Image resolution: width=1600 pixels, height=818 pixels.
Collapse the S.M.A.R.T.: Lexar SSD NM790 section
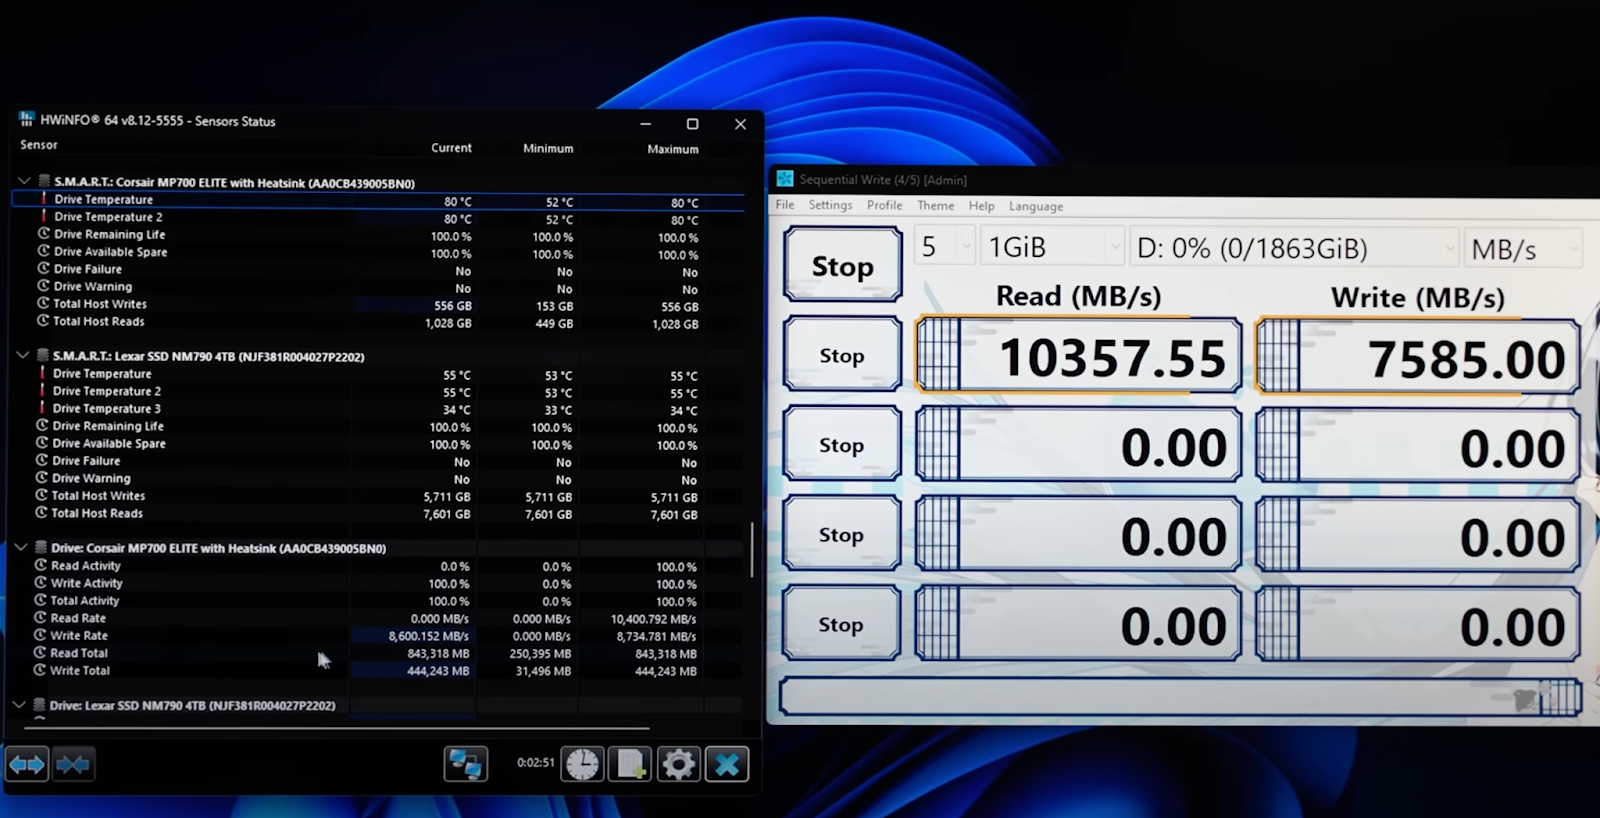tap(23, 355)
